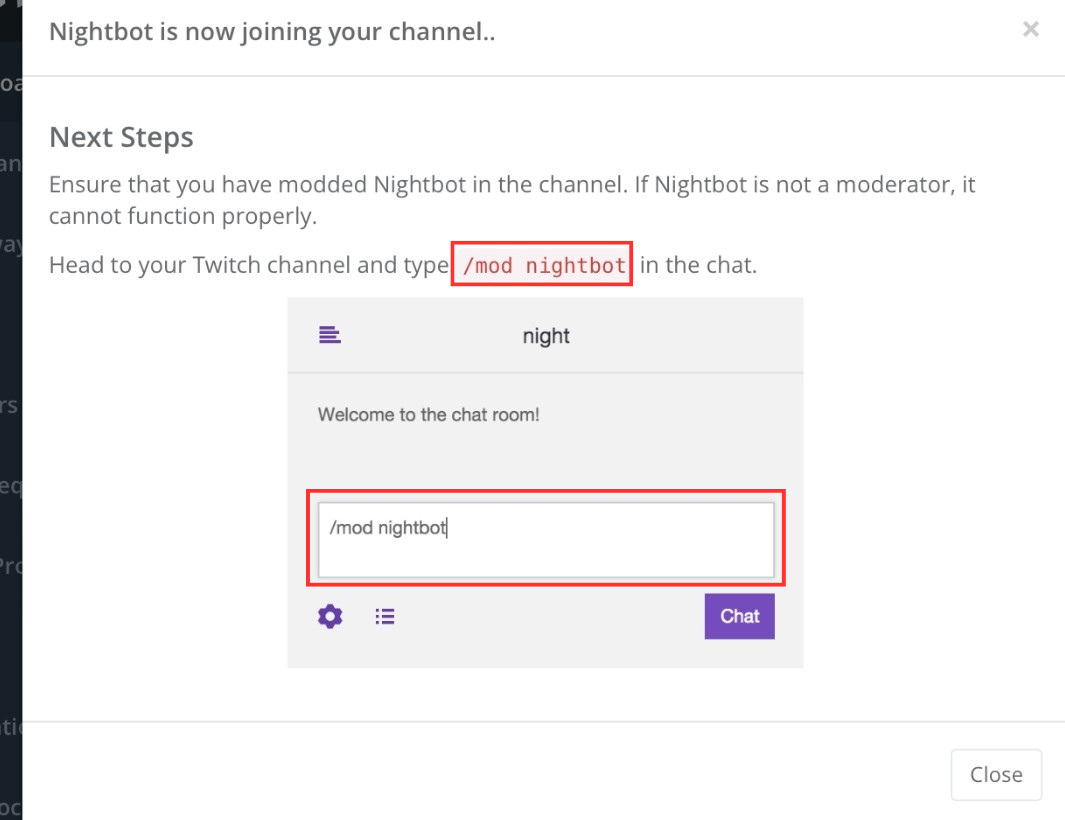Click the 'Ensure that you have modded Nightbot' paragraph

coord(512,200)
